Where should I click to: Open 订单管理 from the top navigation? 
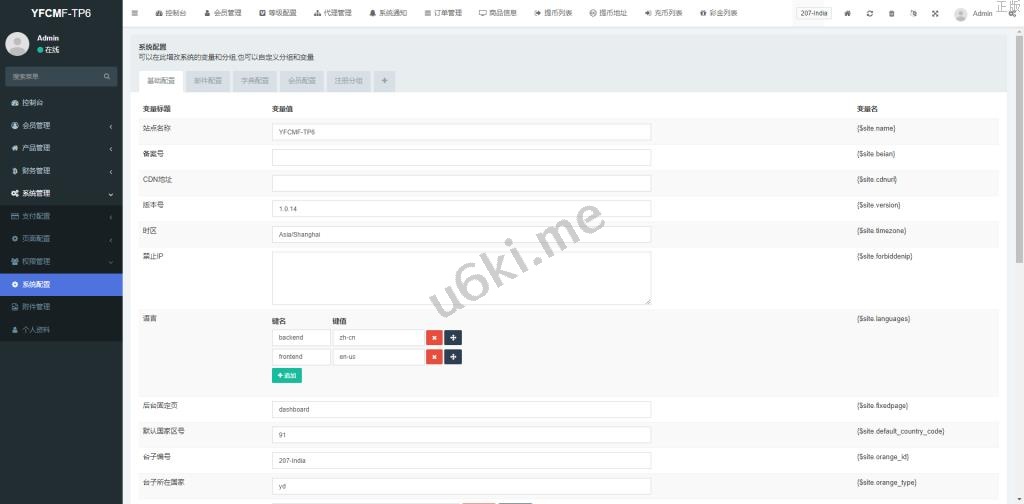(x=443, y=13)
